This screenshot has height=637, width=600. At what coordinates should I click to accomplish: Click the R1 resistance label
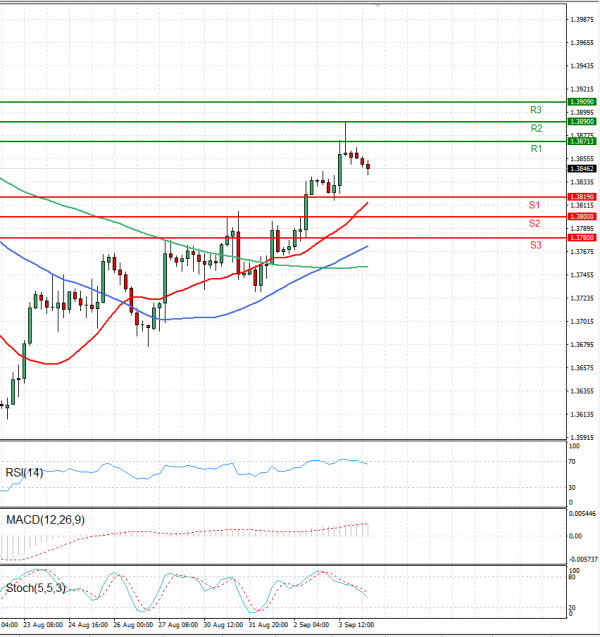point(536,149)
